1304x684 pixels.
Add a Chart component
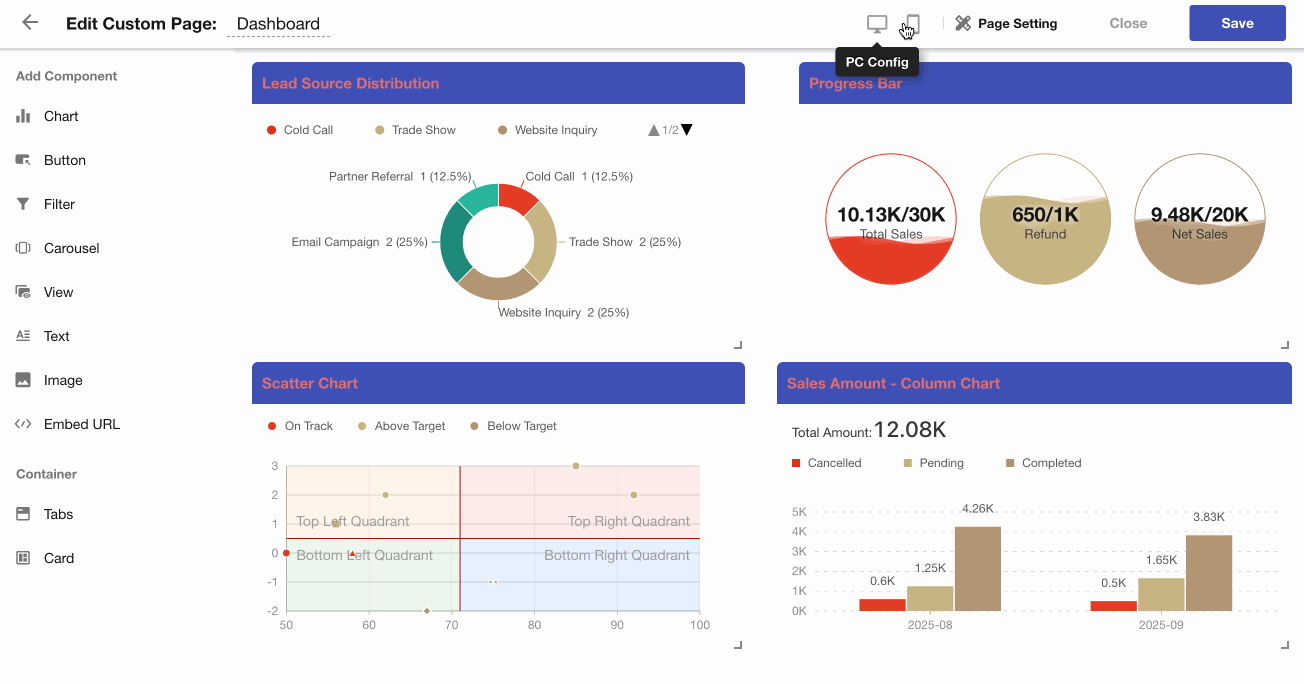tap(60, 116)
